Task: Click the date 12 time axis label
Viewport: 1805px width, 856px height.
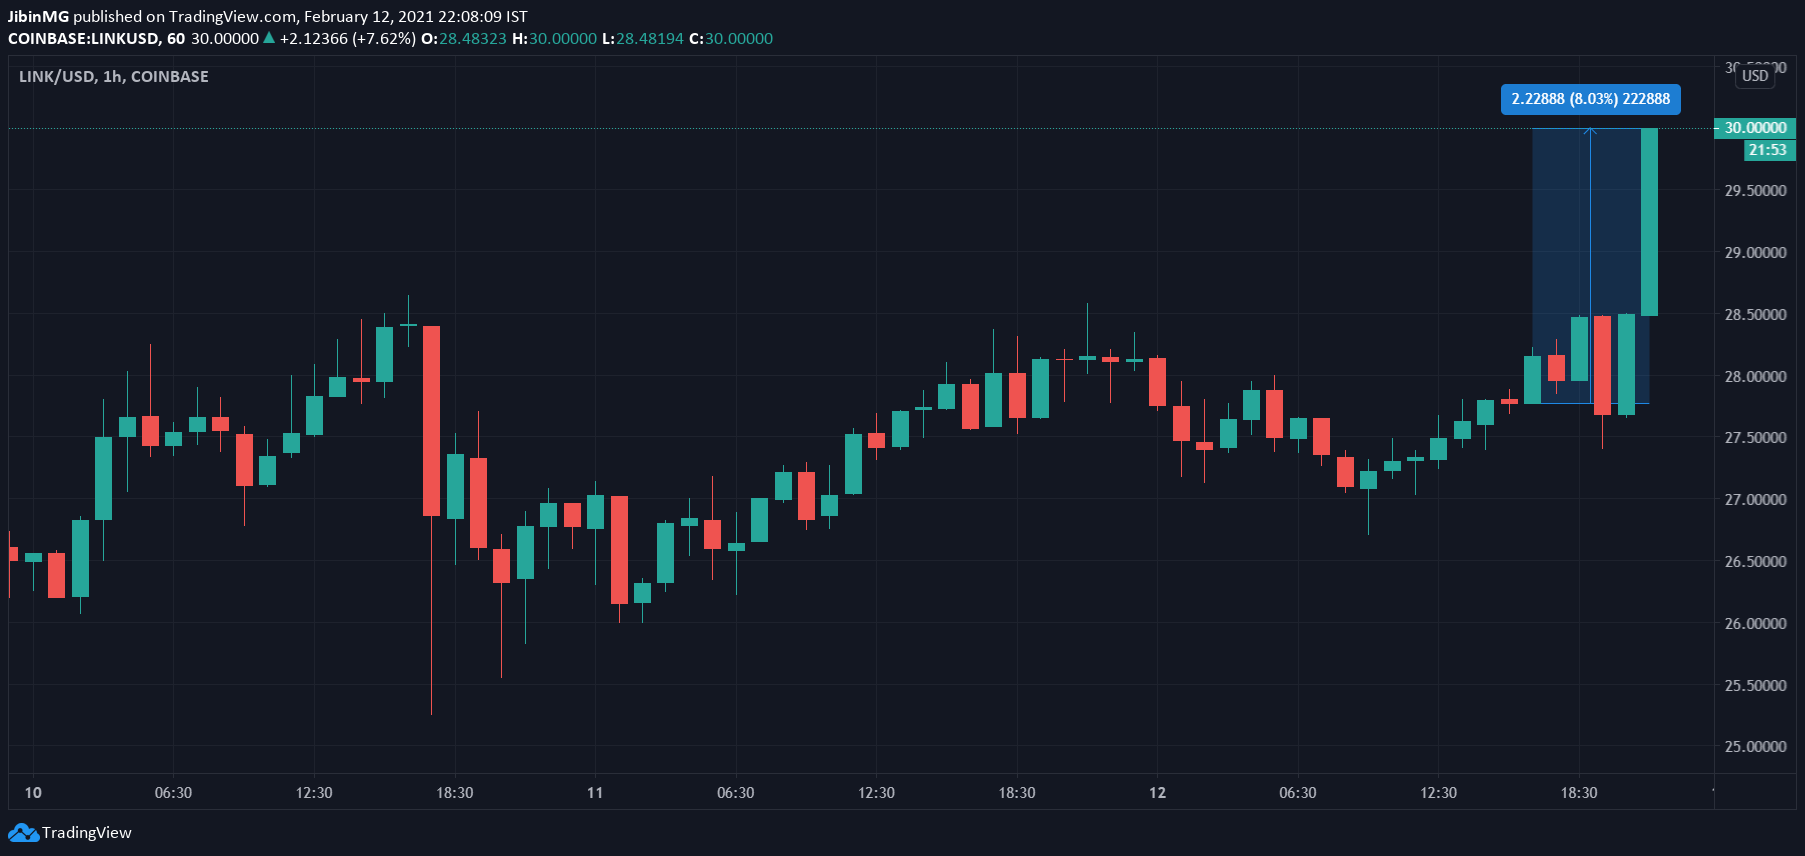Action: pos(1157,793)
